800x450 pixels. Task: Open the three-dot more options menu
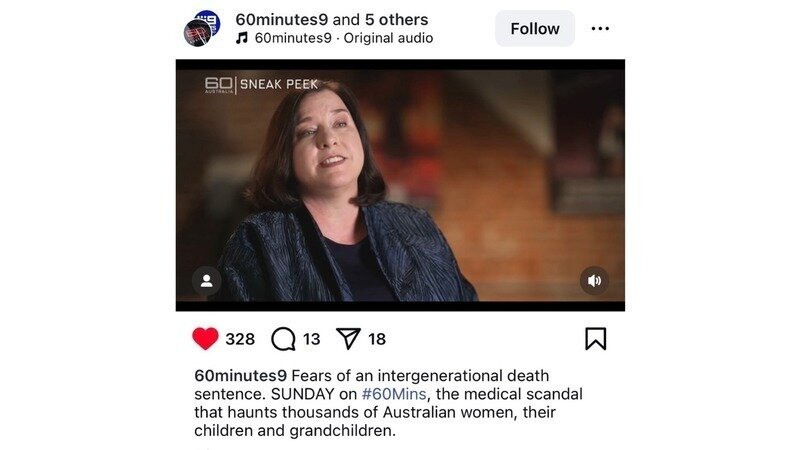[x=600, y=29]
